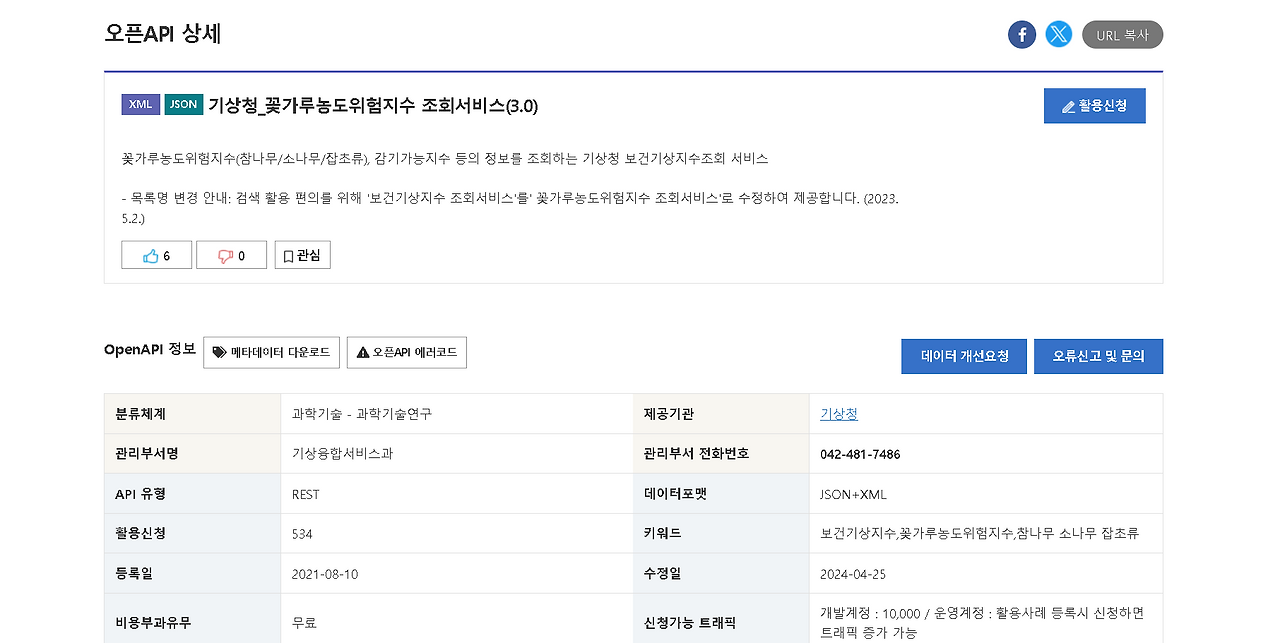Share this API page on X icon
Image resolution: width=1280 pixels, height=643 pixels.
pyautogui.click(x=1058, y=33)
